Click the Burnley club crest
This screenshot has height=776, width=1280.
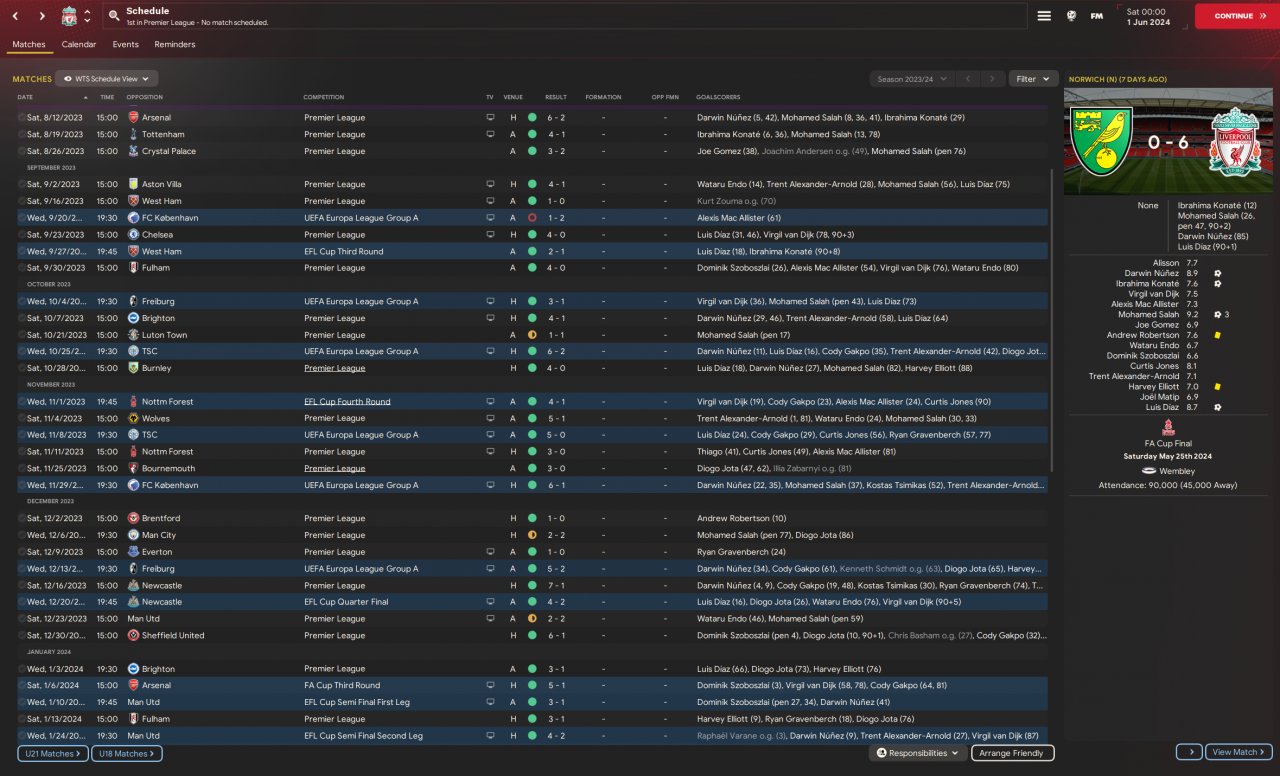133,368
